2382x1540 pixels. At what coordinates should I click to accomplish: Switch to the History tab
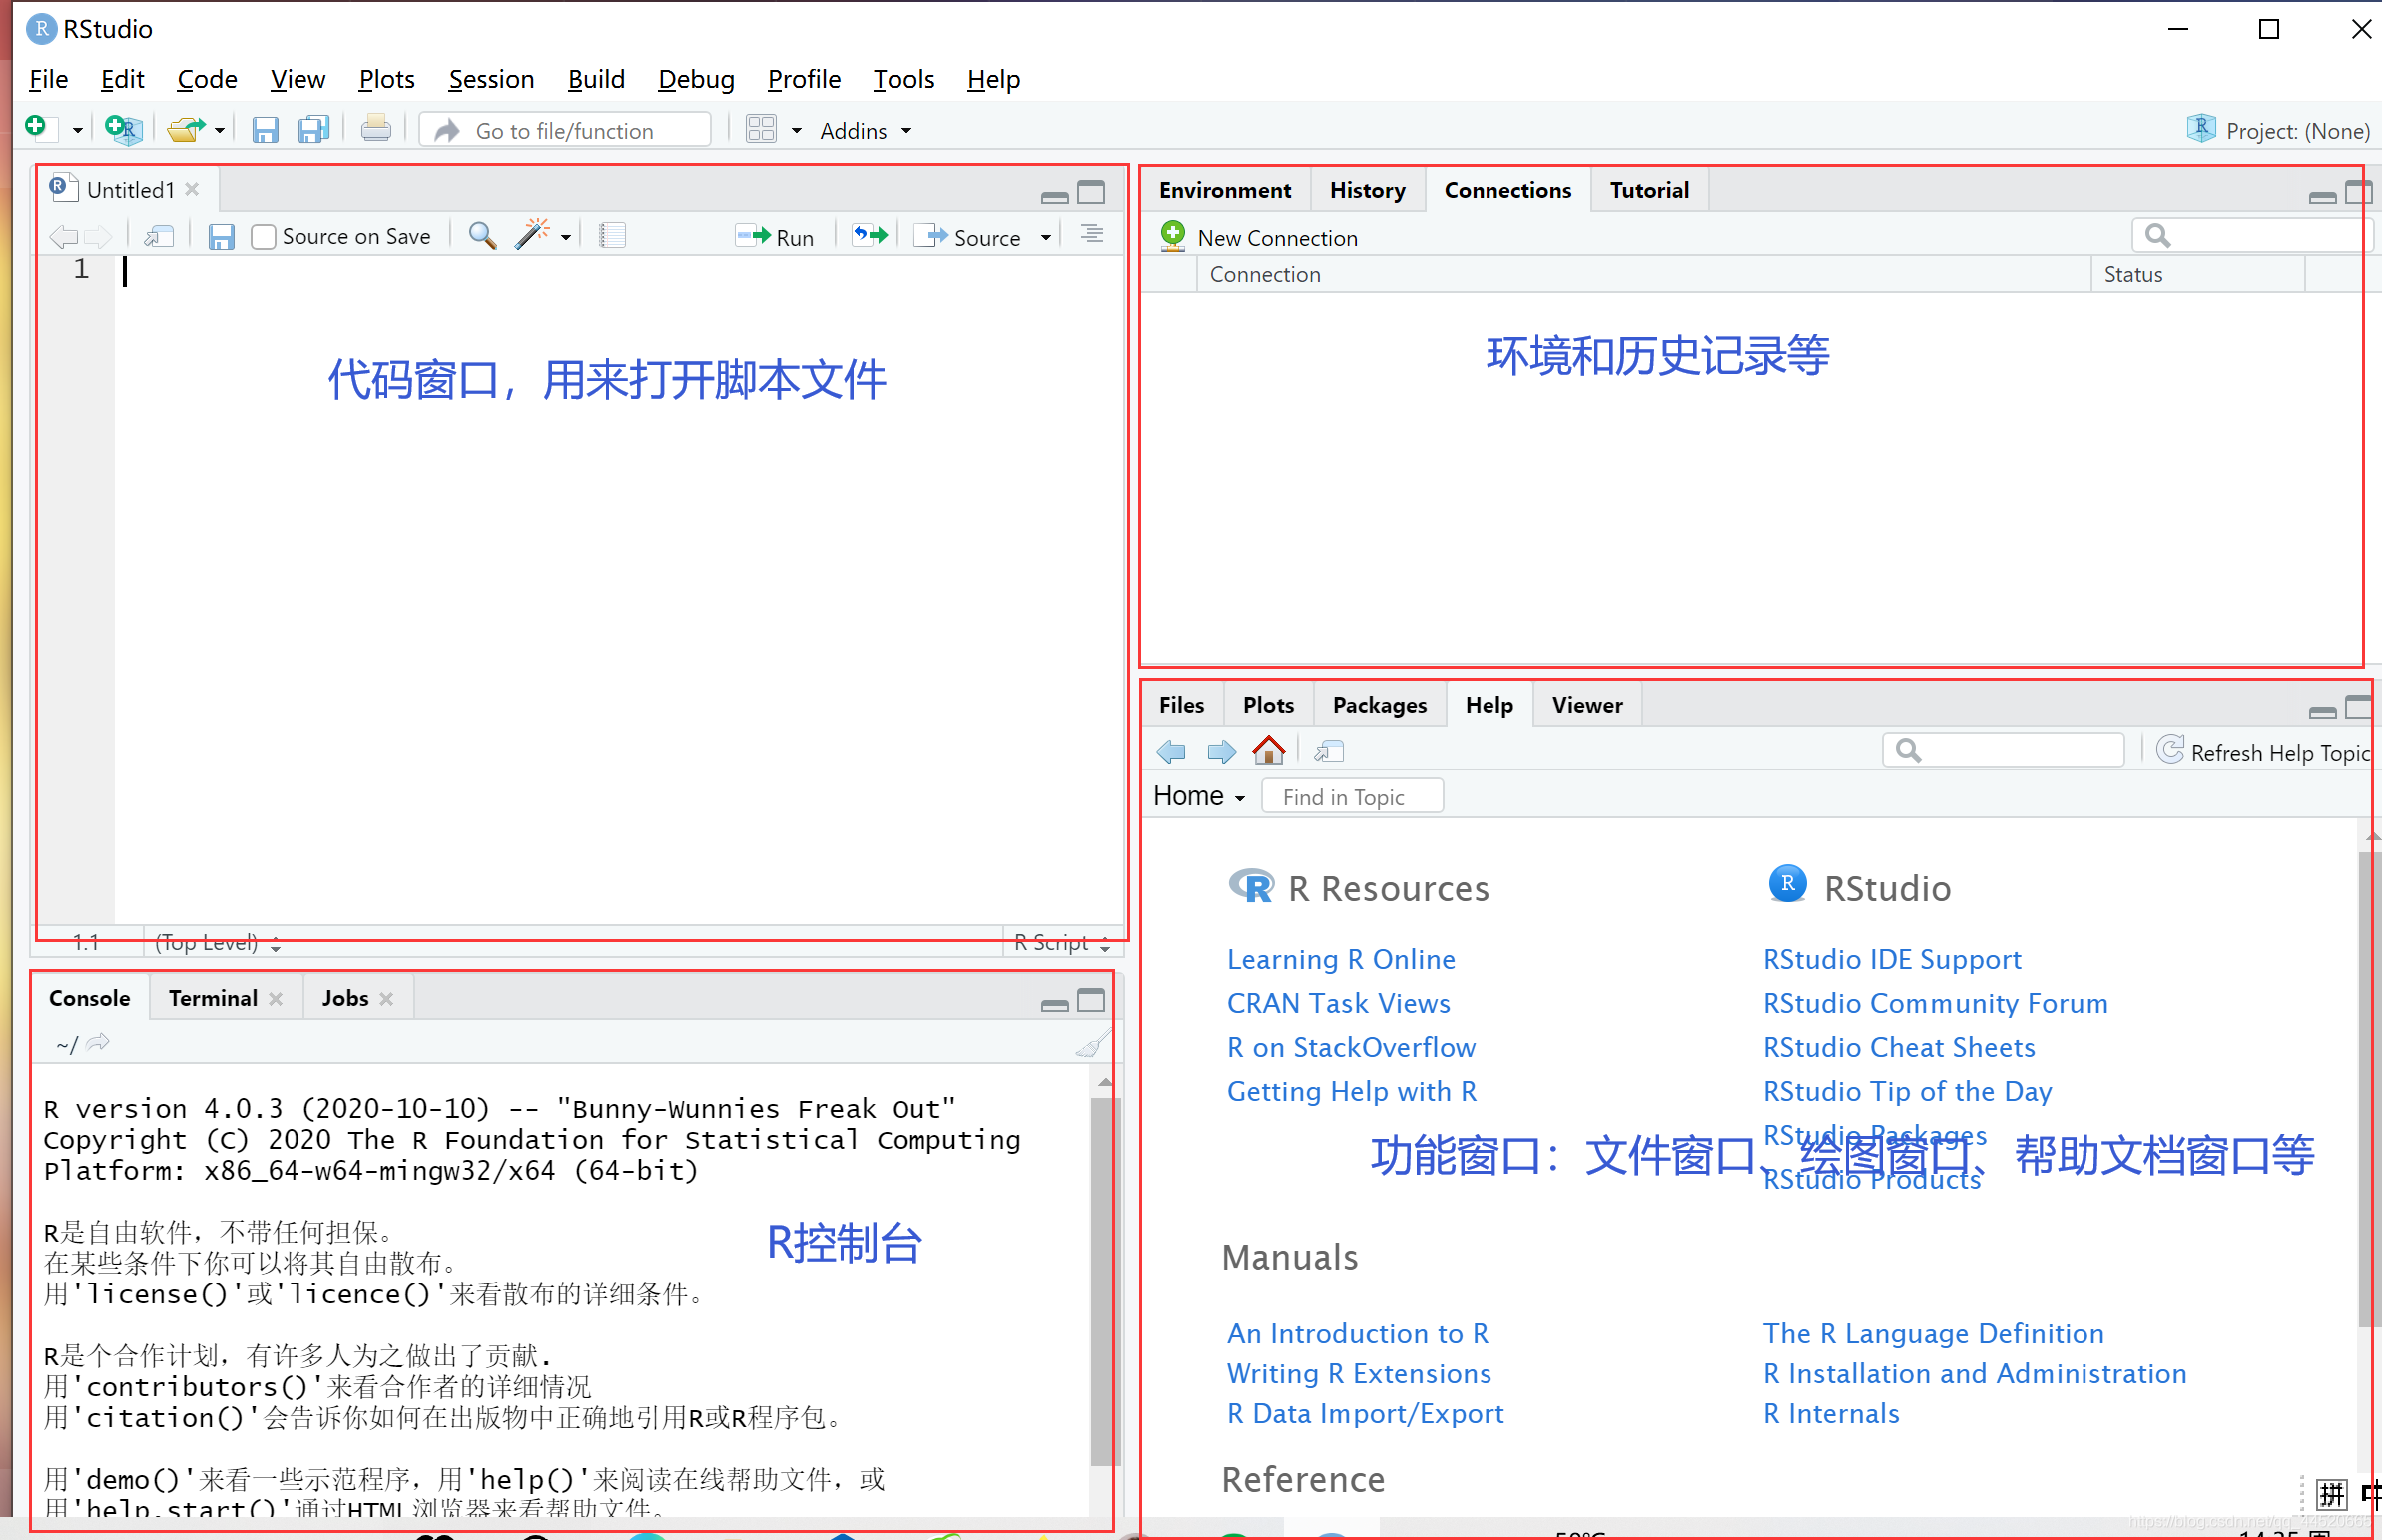tap(1367, 190)
